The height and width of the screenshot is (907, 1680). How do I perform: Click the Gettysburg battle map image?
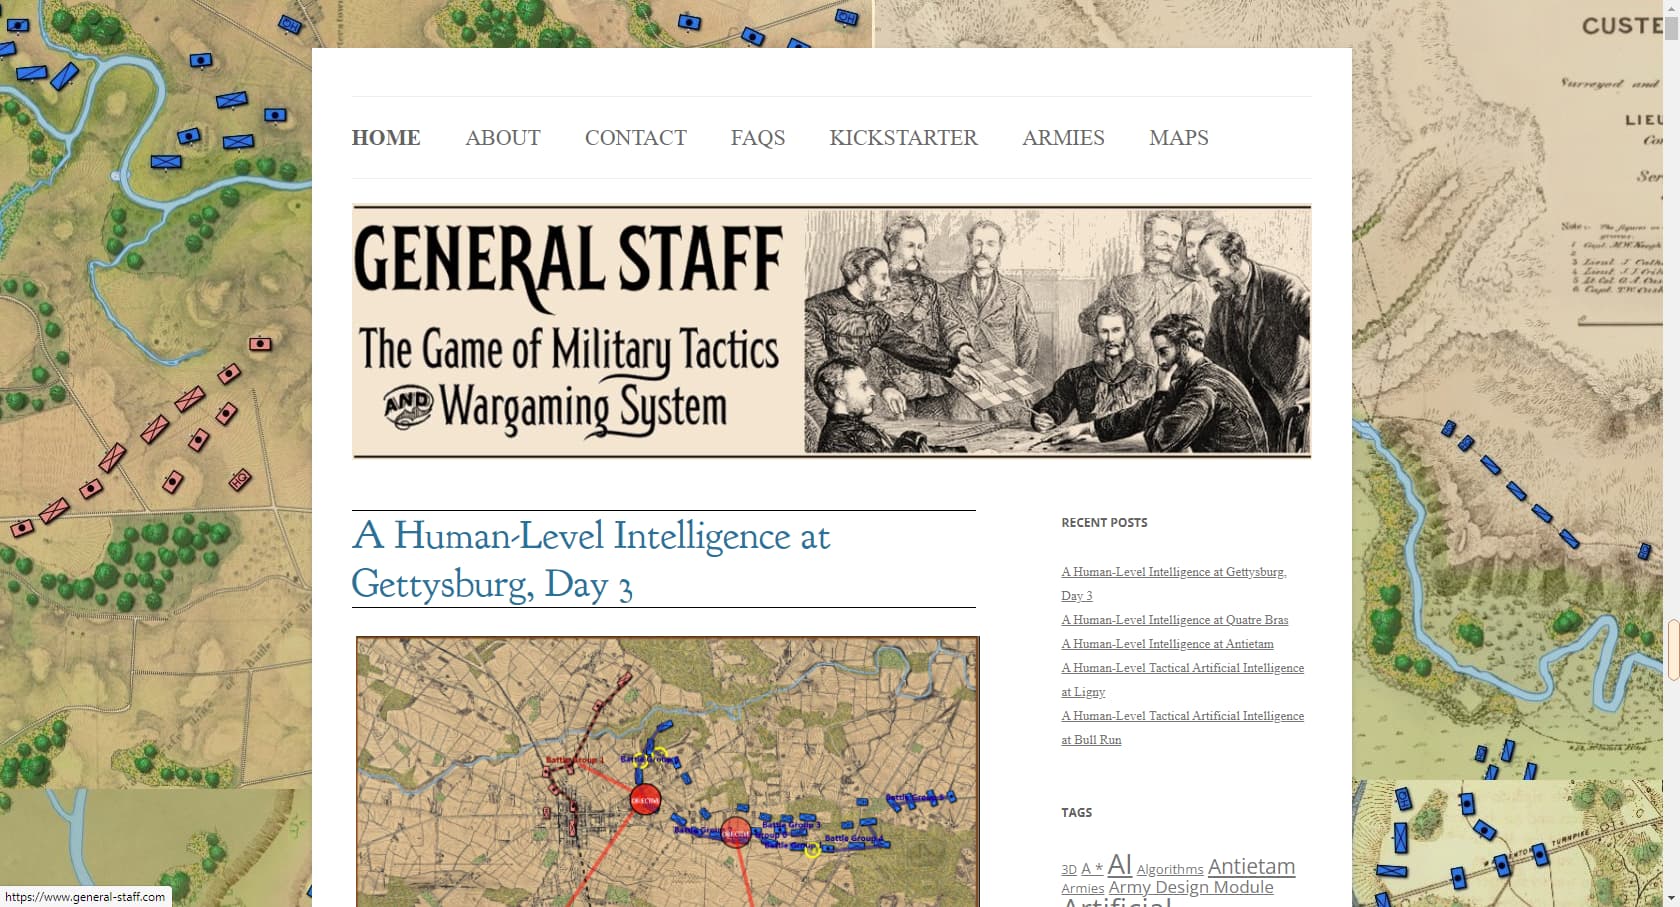[x=668, y=772]
